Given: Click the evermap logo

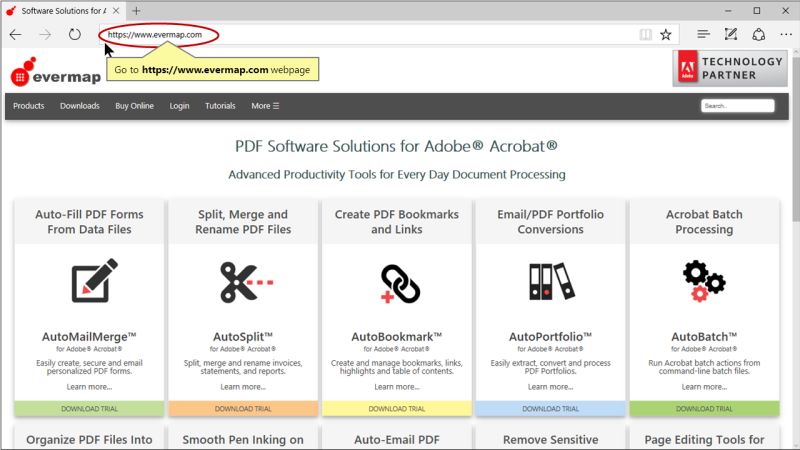Looking at the screenshot, I should pyautogui.click(x=56, y=72).
